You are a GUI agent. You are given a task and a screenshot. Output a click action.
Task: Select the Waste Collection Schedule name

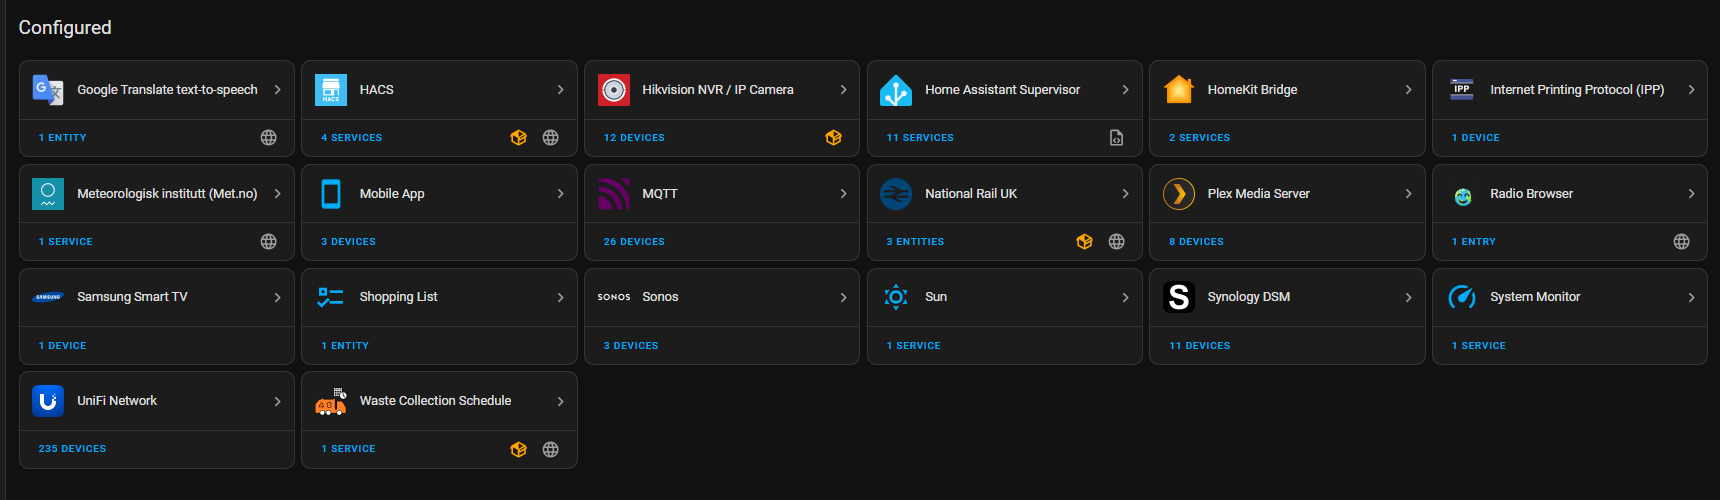(x=435, y=401)
